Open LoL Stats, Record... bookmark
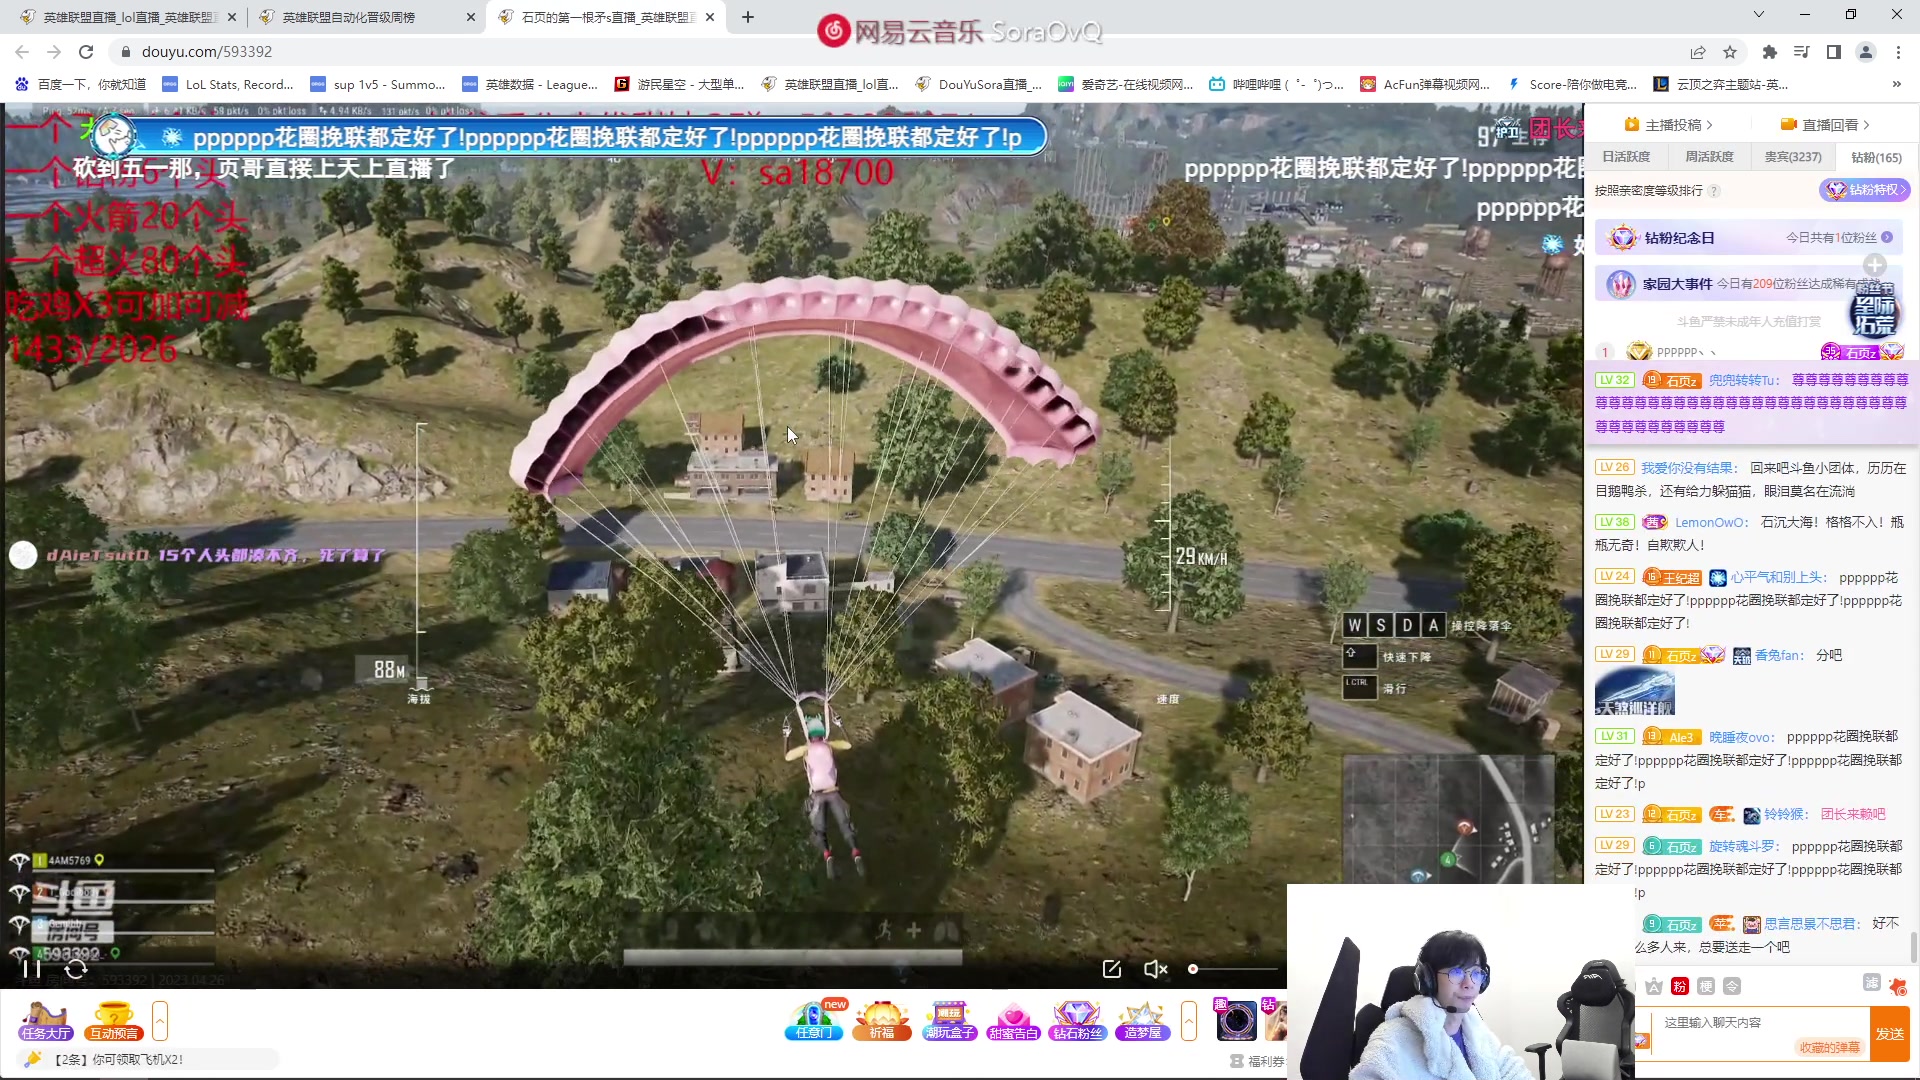 [x=228, y=85]
